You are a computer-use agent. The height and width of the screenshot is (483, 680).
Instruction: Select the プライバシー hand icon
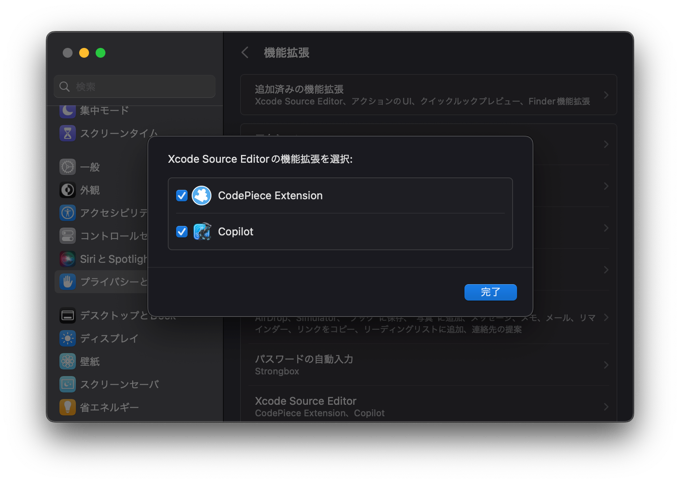click(67, 282)
